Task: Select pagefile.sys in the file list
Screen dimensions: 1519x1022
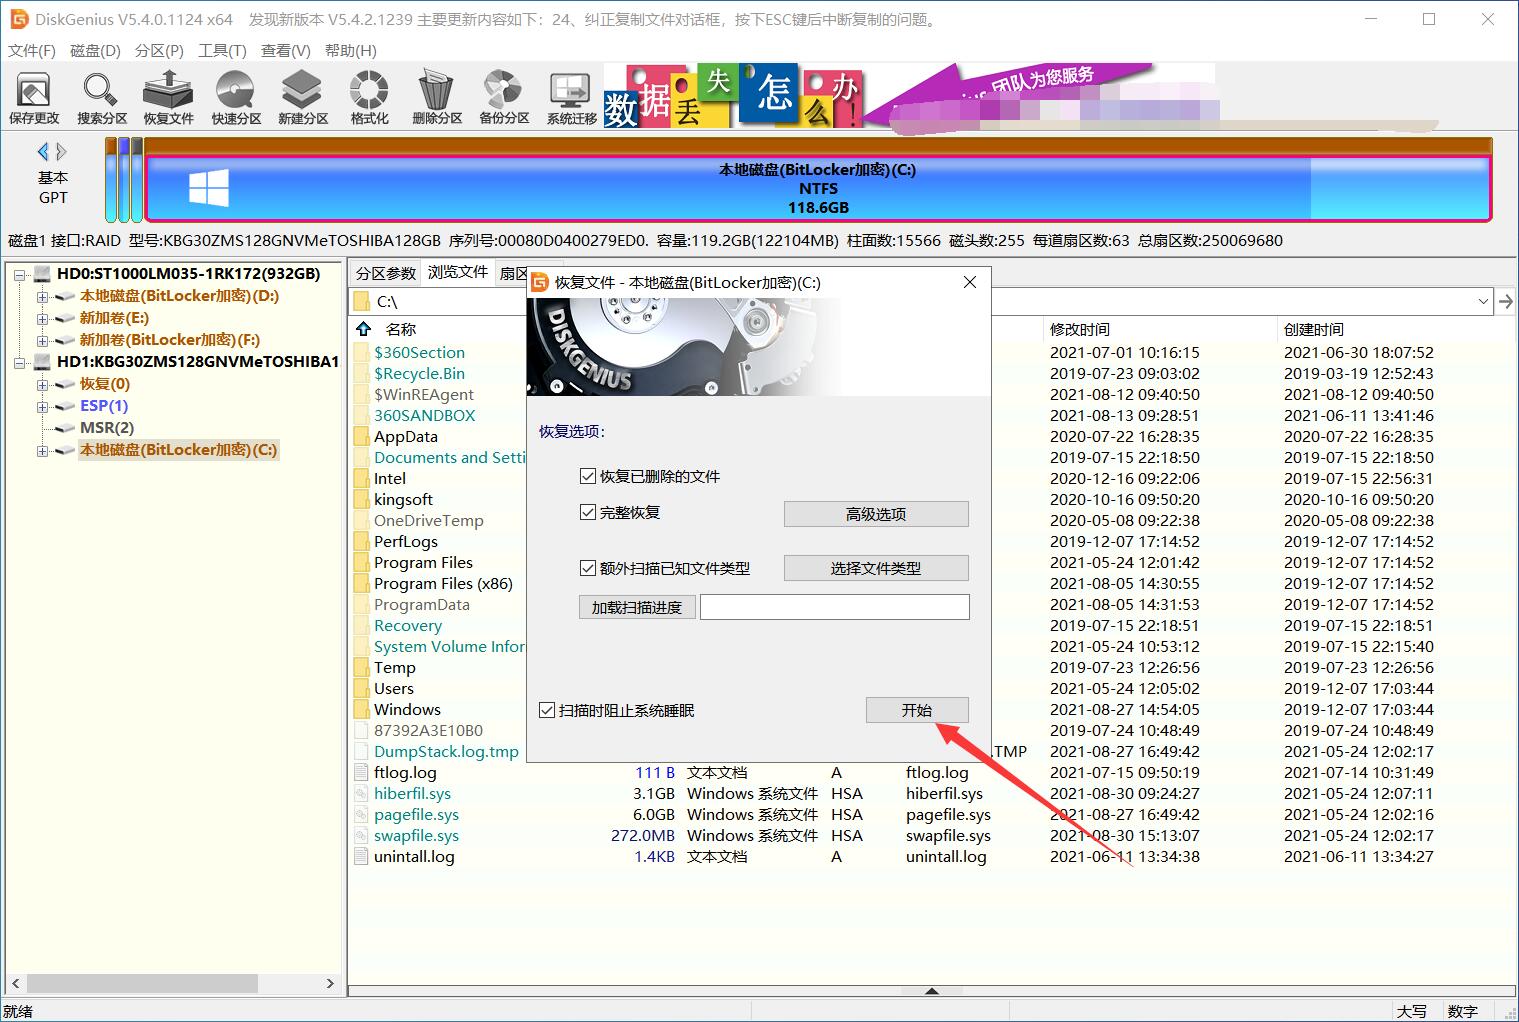Action: pos(416,814)
